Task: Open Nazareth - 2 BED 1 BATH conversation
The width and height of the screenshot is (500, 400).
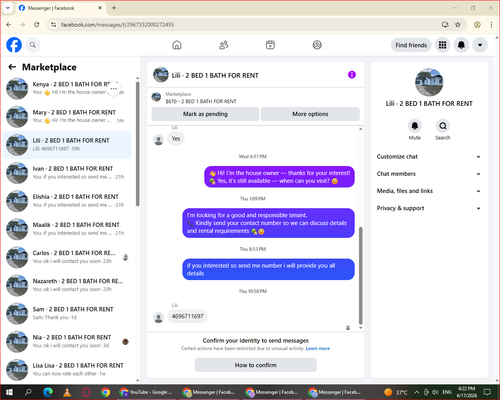Action: (x=68, y=285)
